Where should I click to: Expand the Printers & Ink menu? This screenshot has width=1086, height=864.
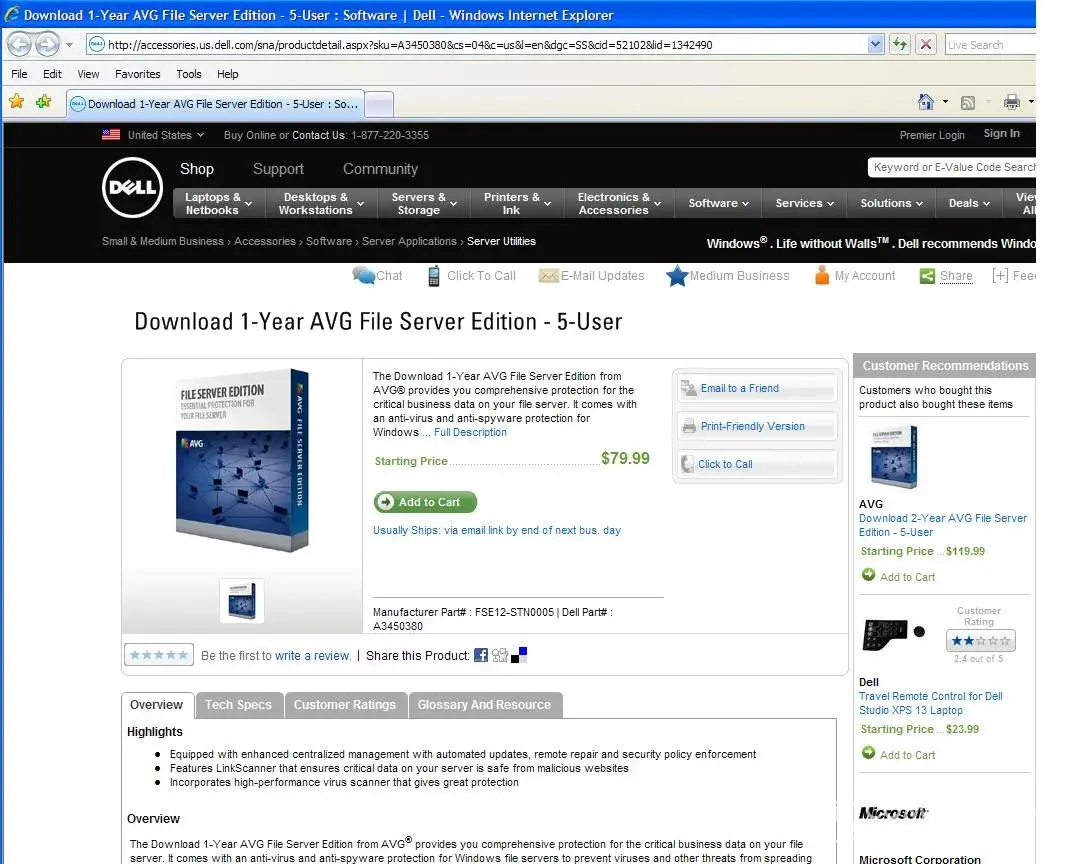pos(547,204)
